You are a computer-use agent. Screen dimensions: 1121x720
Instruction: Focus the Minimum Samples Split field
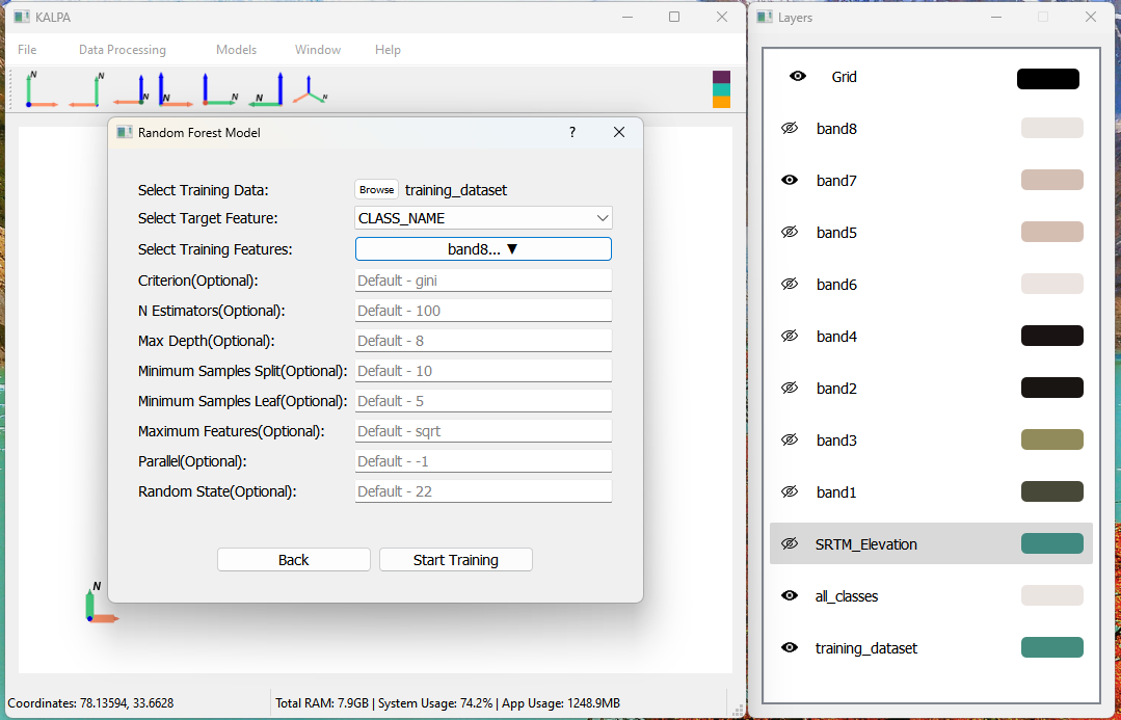[x=483, y=370]
